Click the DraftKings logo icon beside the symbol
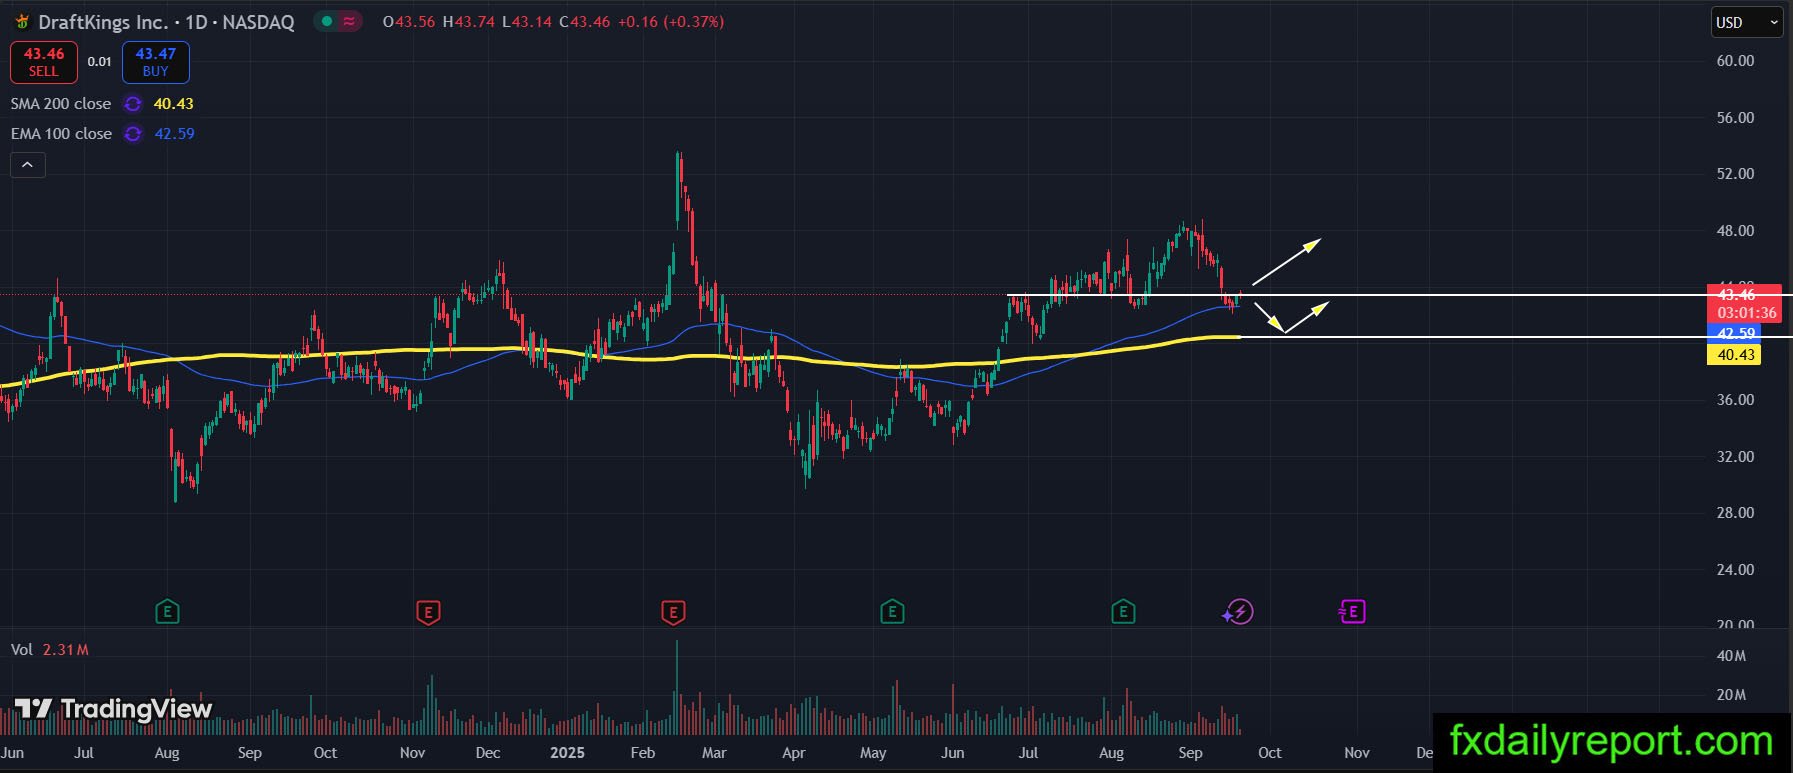Screen dimensions: 1793x773 [x=21, y=21]
